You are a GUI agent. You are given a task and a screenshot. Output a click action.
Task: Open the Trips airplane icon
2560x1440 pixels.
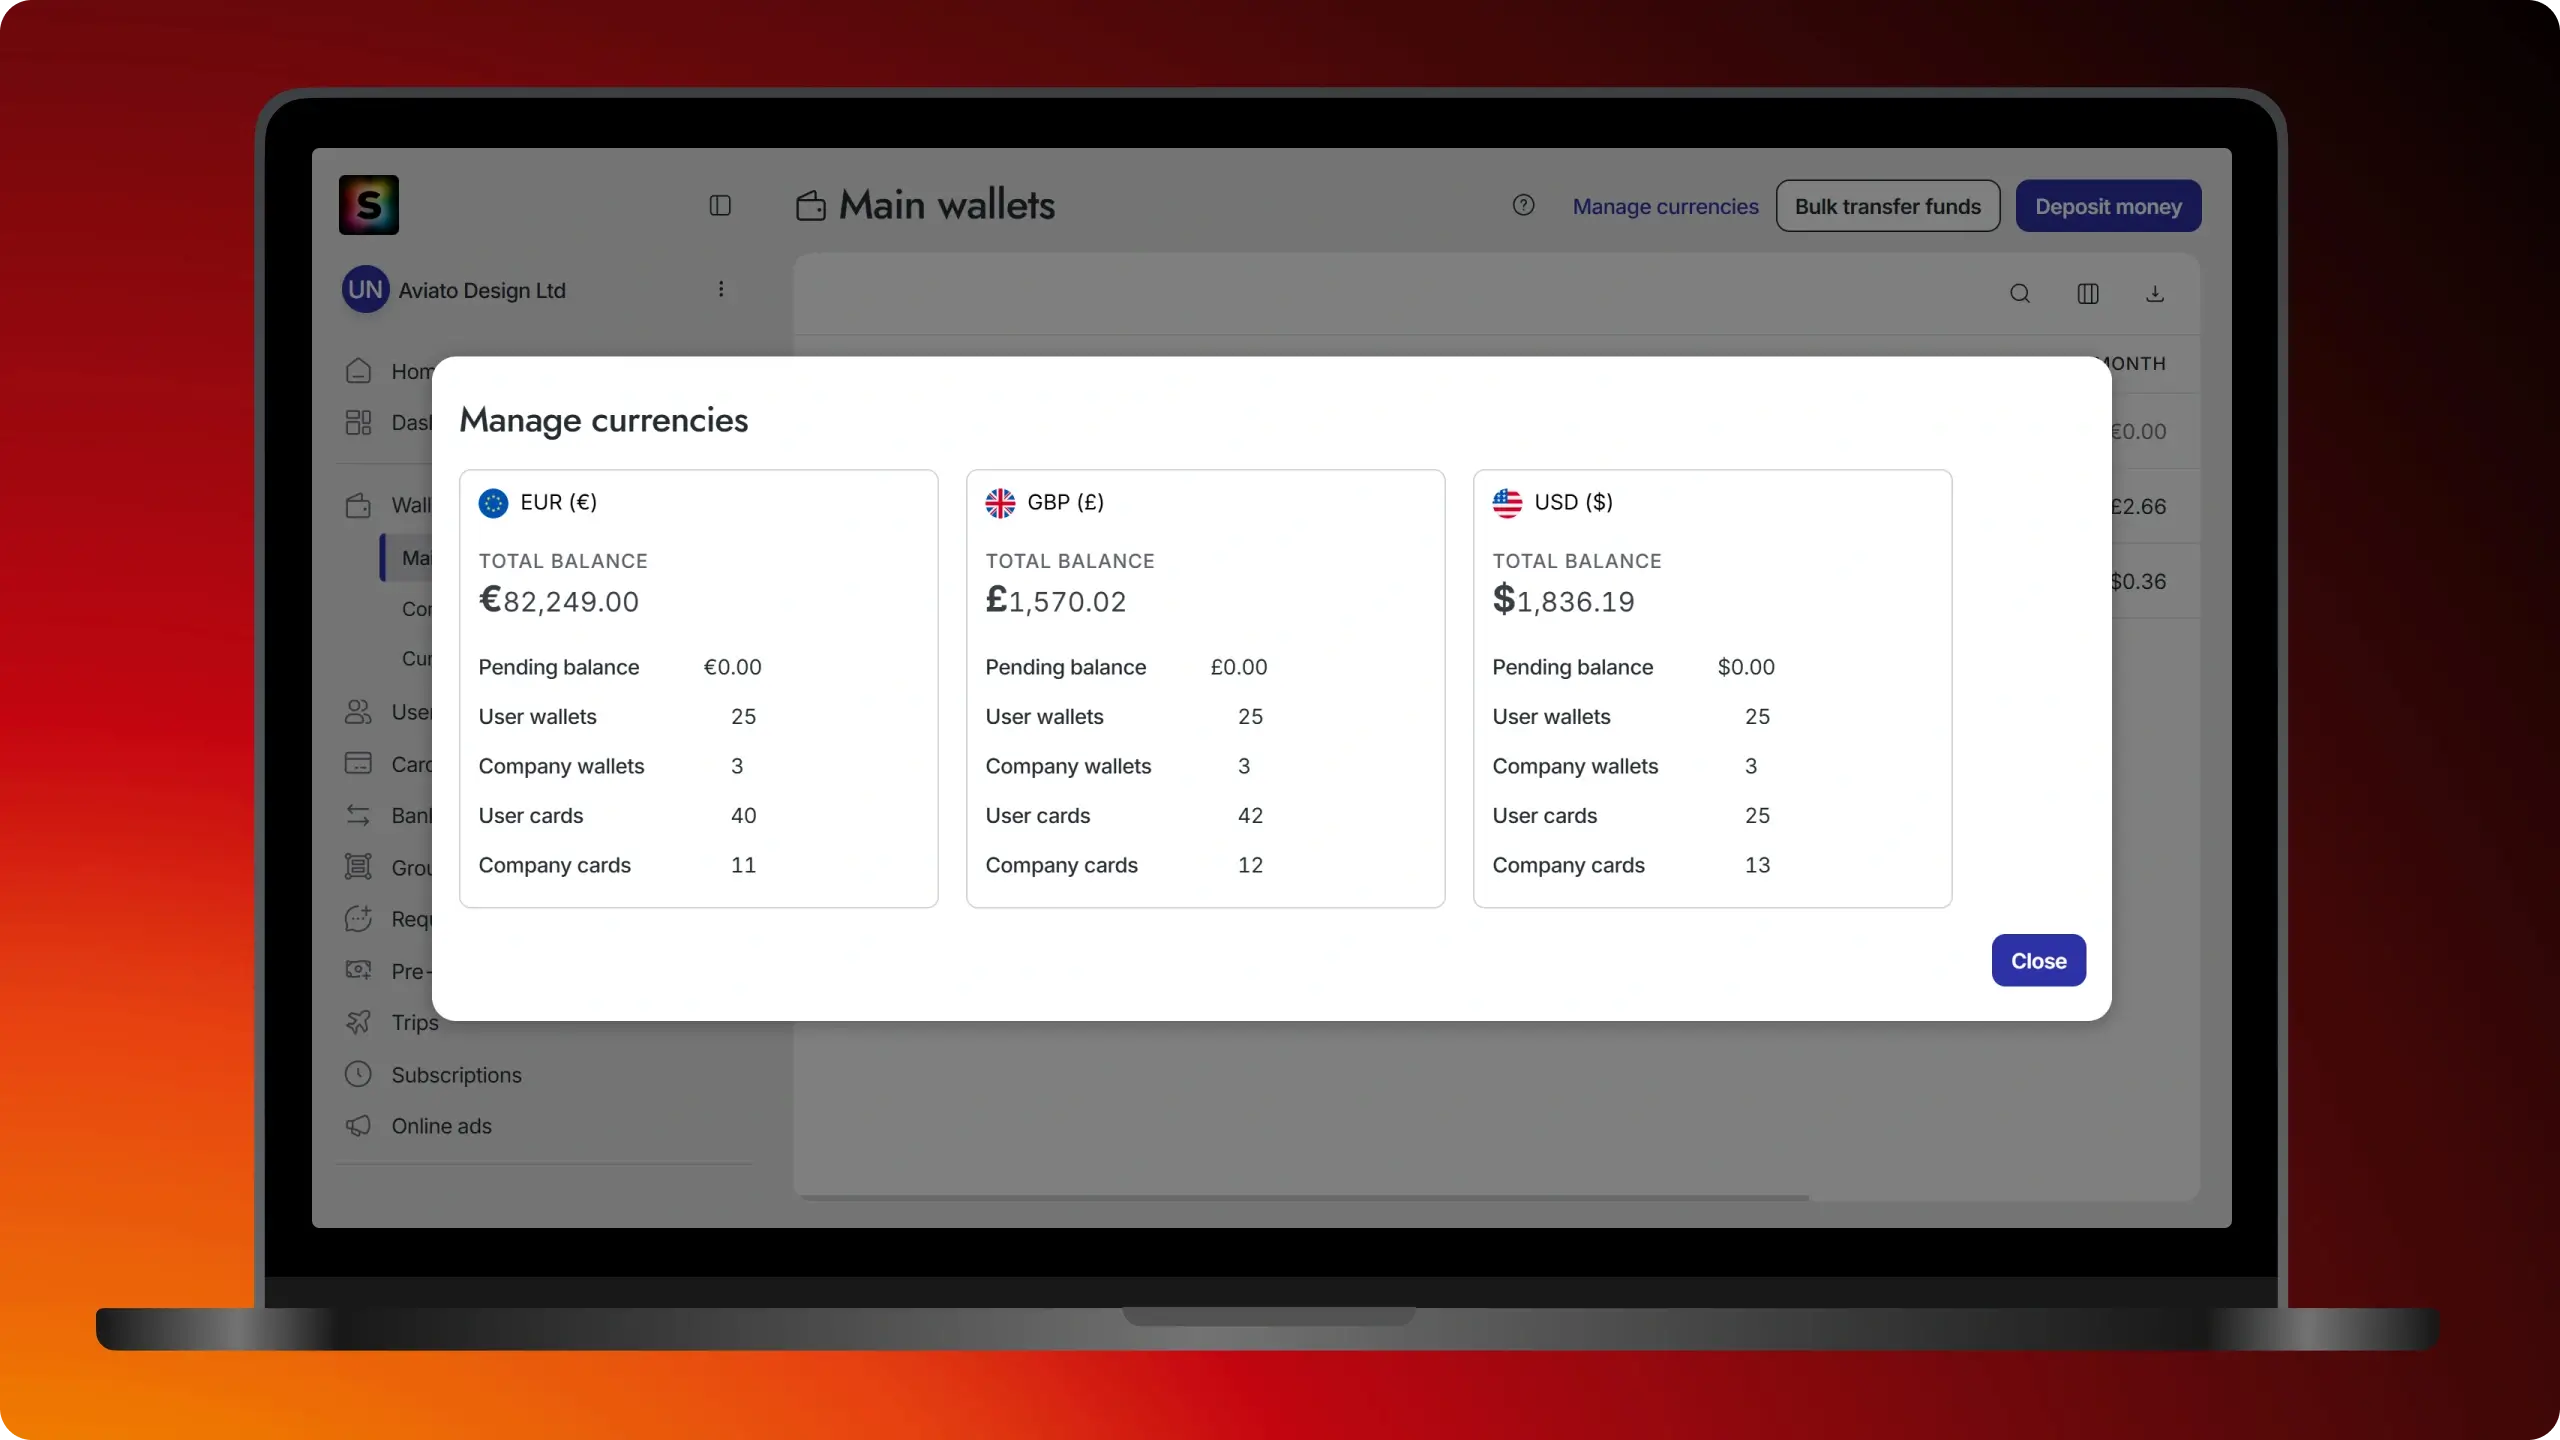358,1022
